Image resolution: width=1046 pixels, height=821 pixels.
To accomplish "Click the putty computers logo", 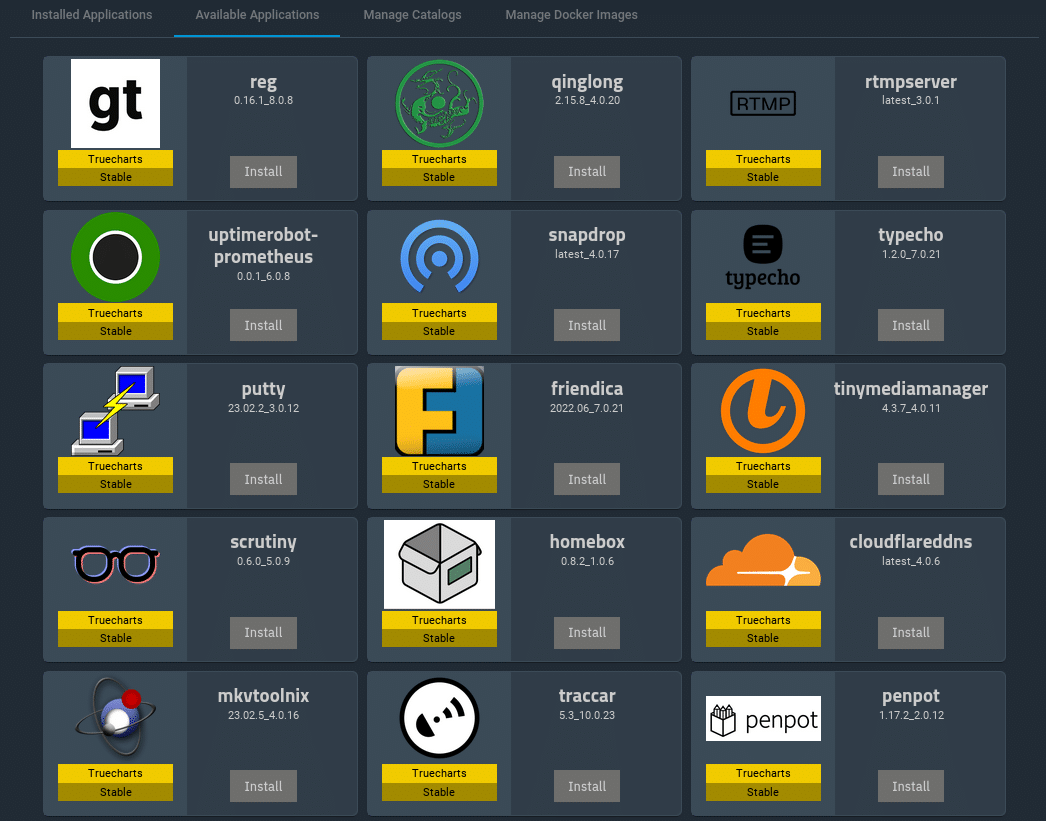I will click(115, 411).
